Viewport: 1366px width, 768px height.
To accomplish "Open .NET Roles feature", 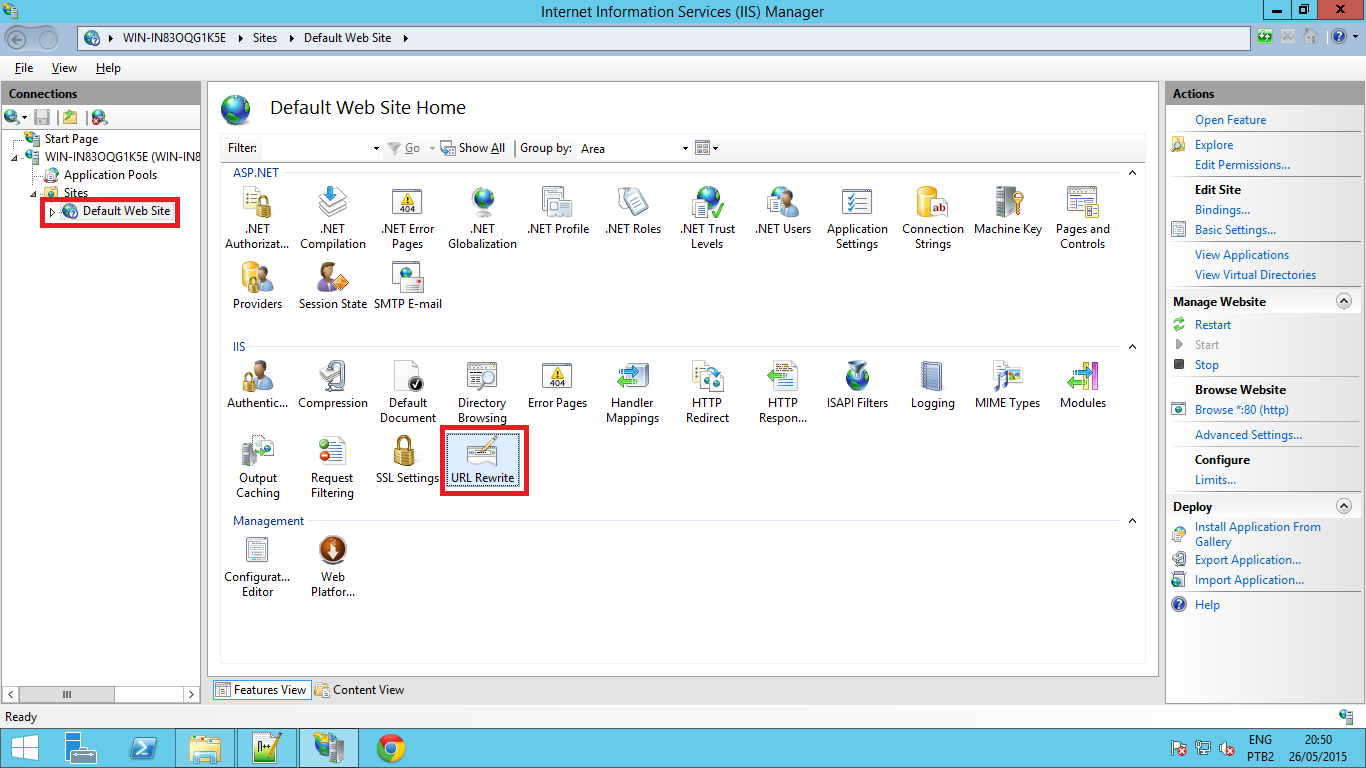I will (x=632, y=210).
